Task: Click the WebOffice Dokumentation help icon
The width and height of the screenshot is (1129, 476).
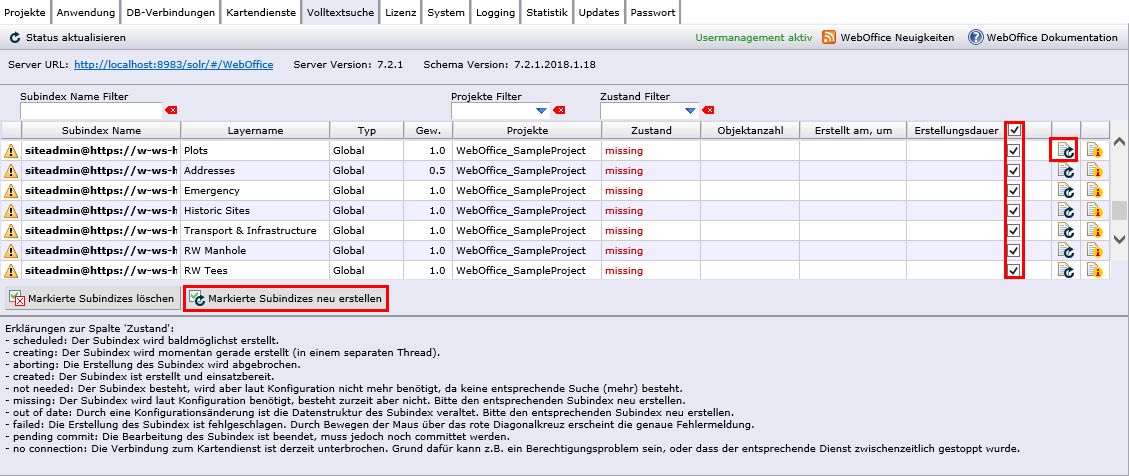Action: 976,37
